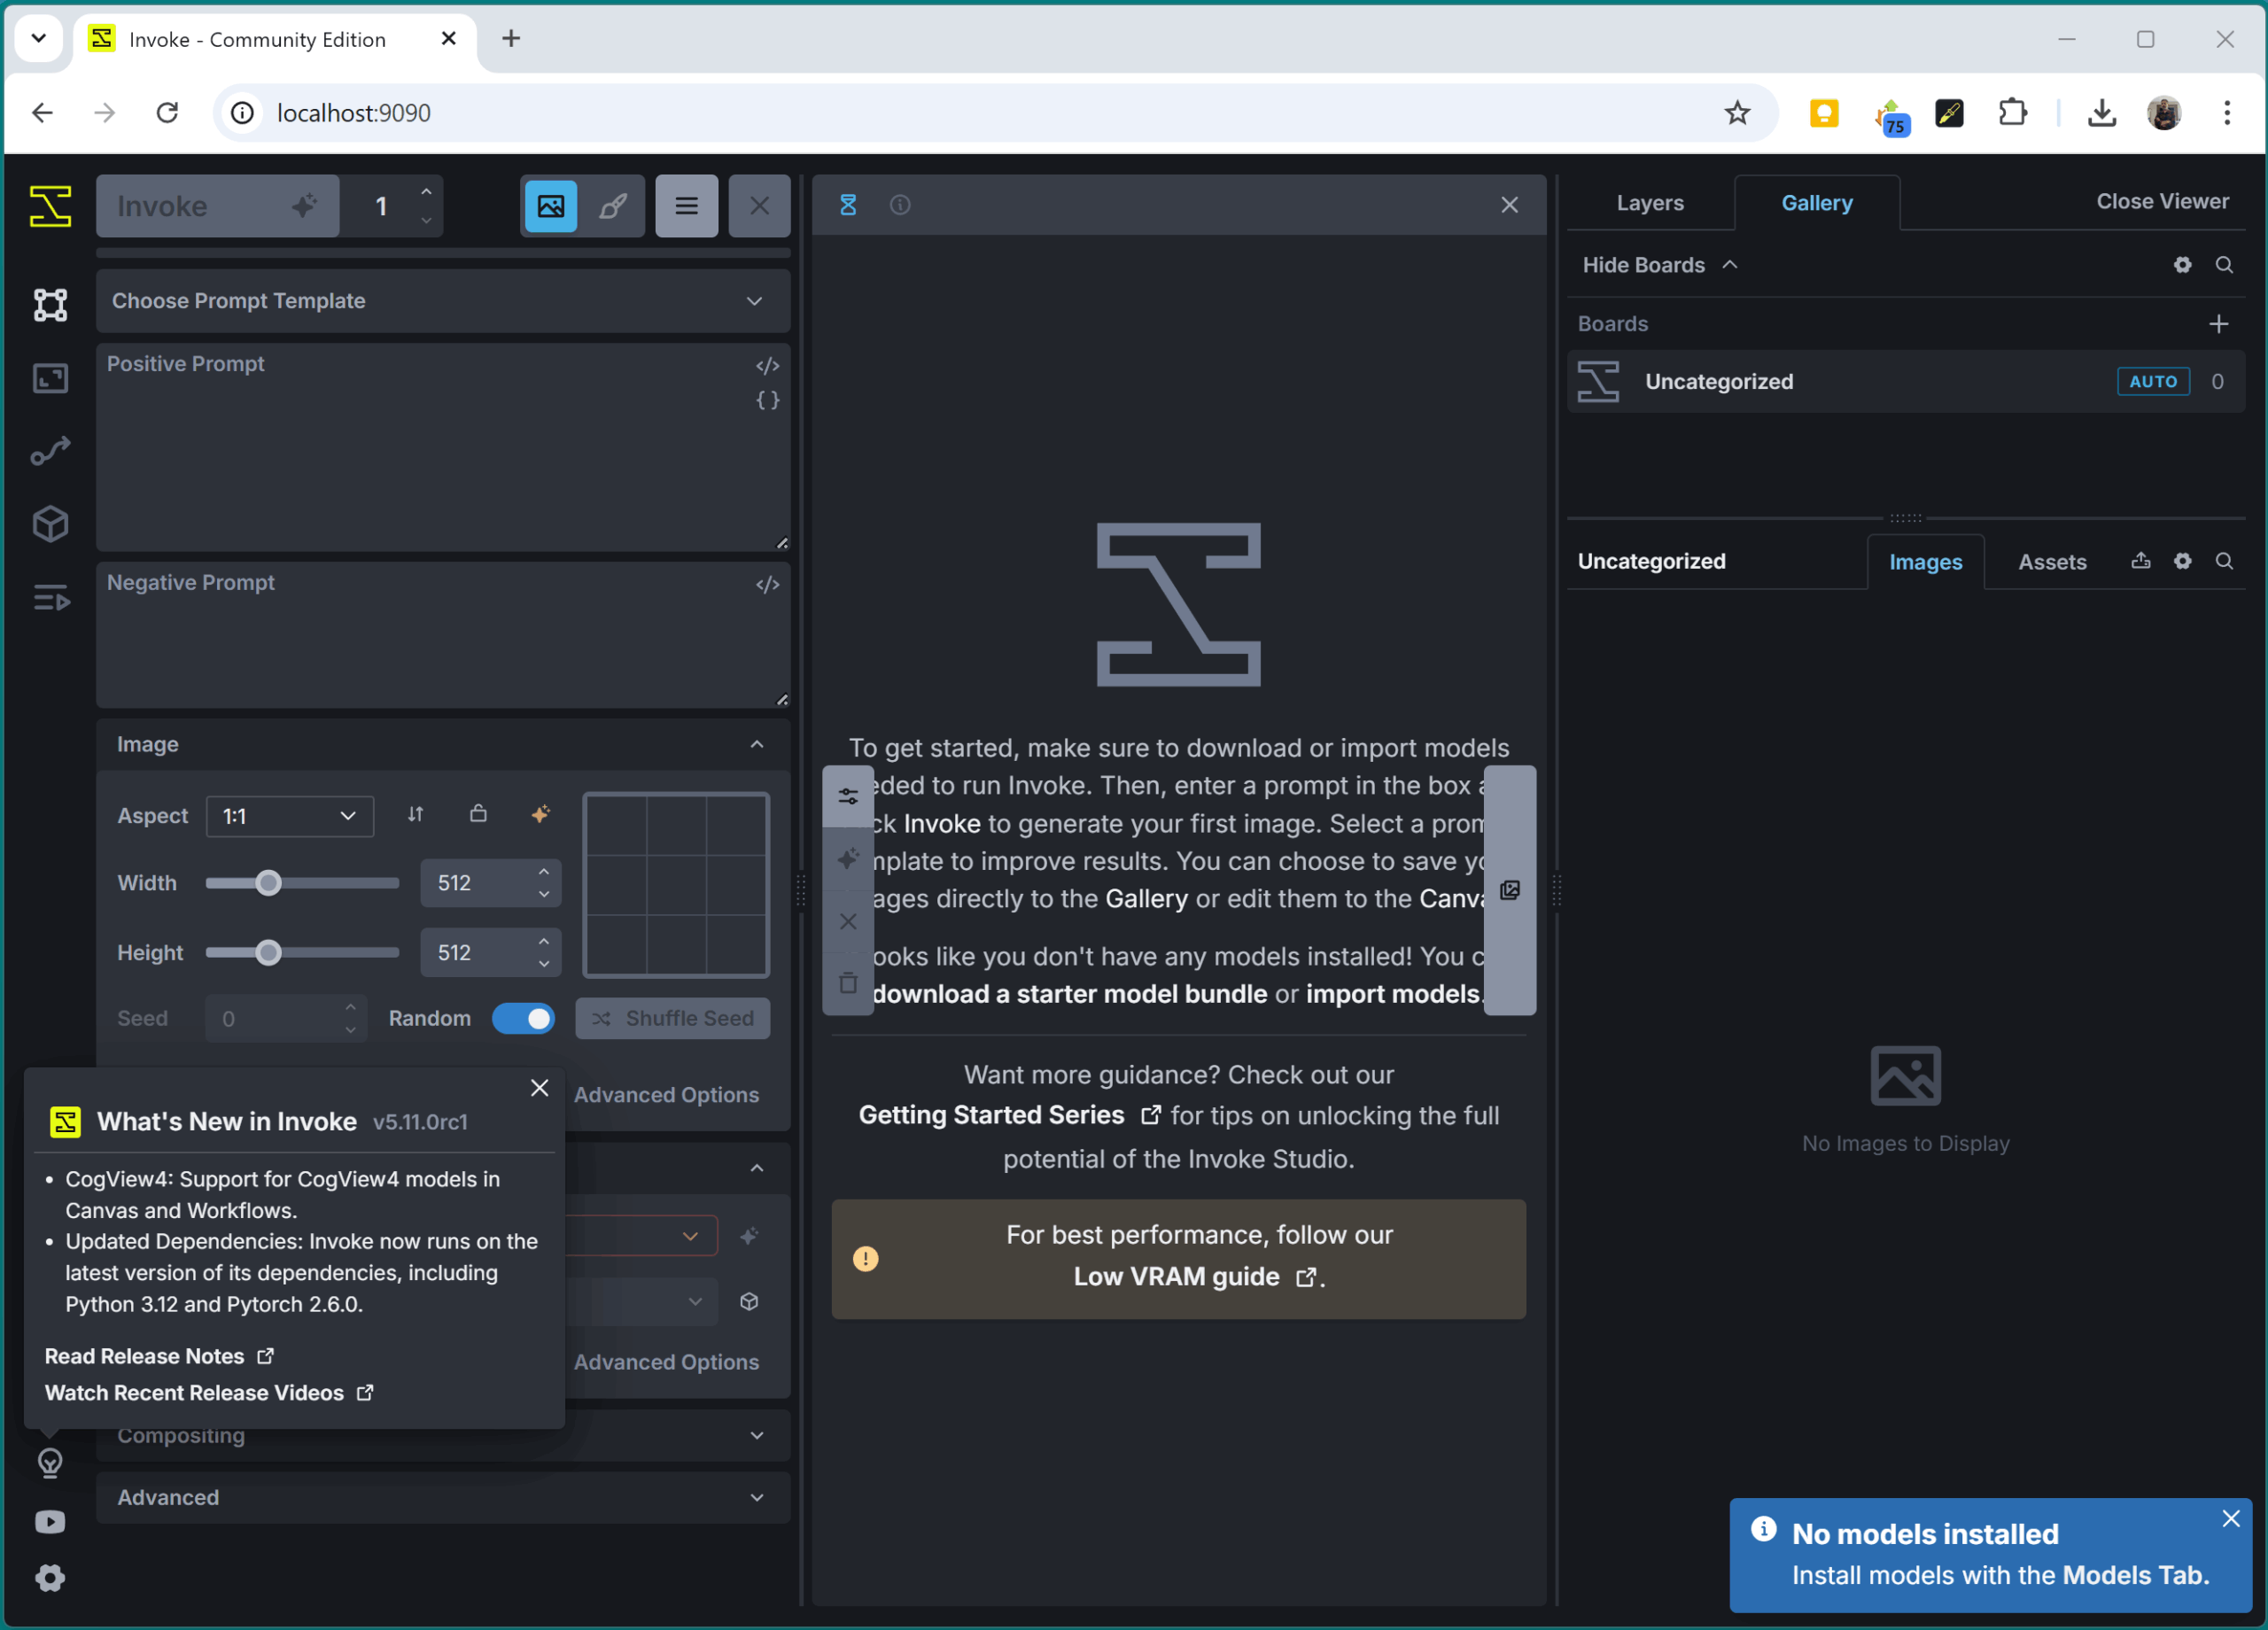
Task: Collapse boards with Hide Boards
Action: 1660,265
